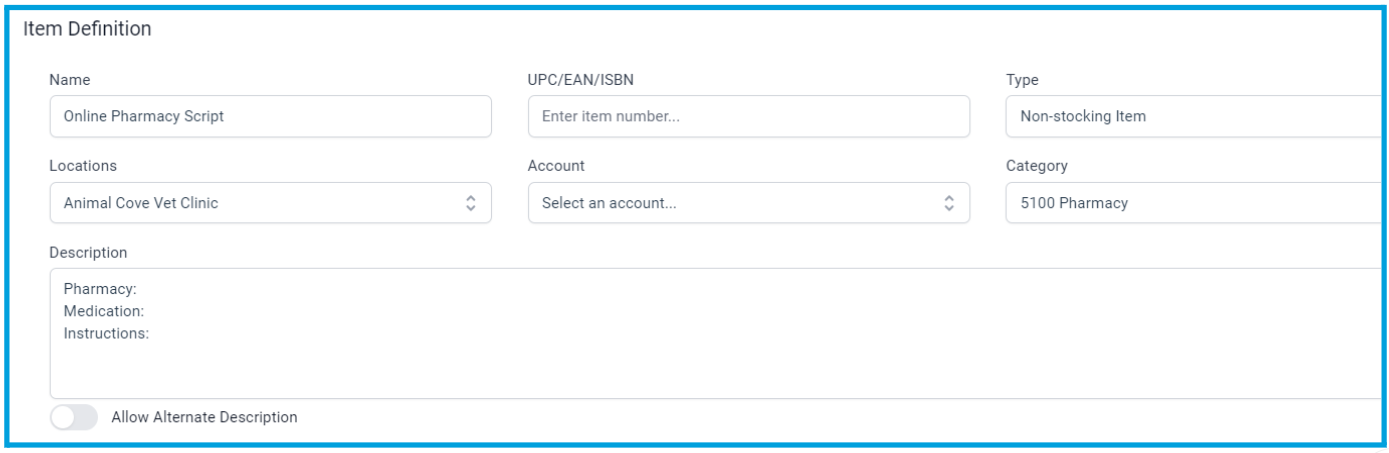Click the Enter item number input field
The image size is (1389, 453).
[748, 116]
